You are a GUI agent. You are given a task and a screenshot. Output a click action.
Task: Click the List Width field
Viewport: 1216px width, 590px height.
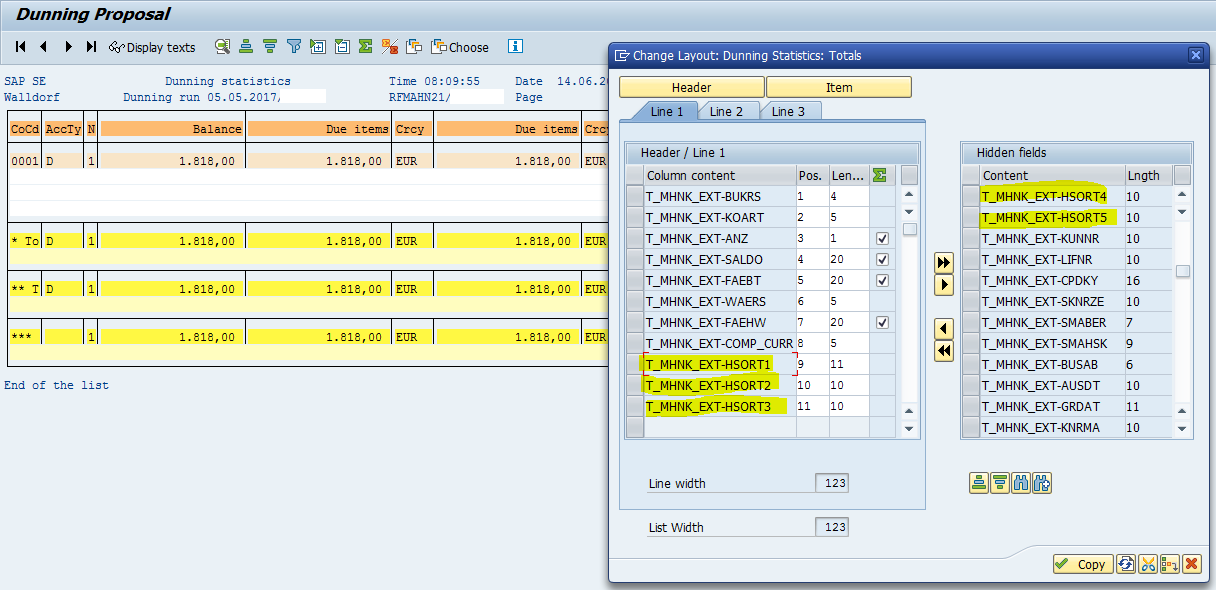click(832, 527)
